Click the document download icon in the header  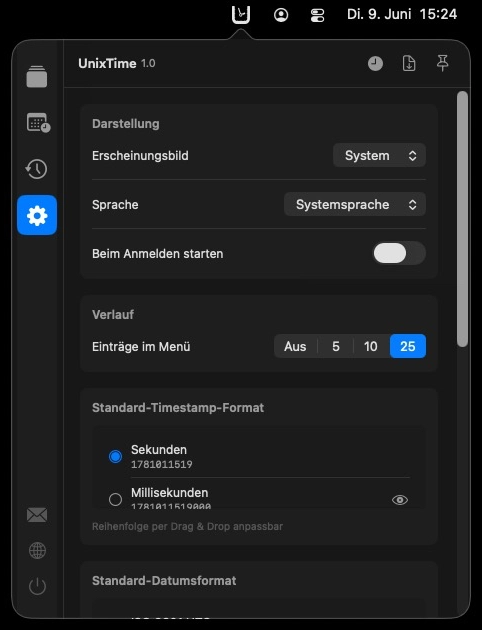(409, 63)
